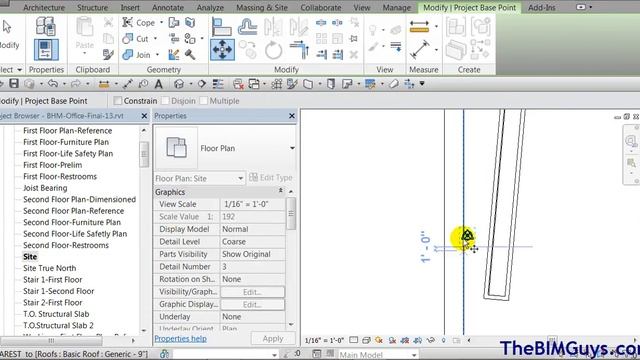The height and width of the screenshot is (360, 640).
Task: Open the Default 3D View icon
Action: 179,84
